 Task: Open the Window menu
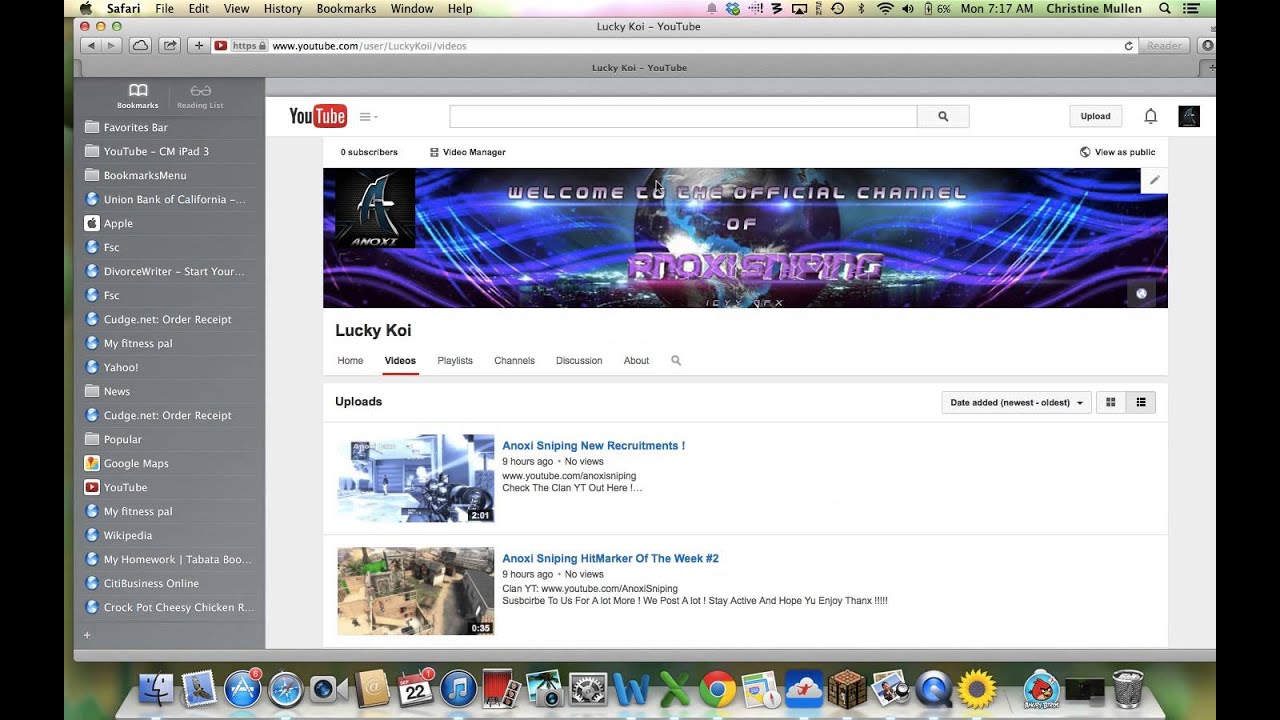click(x=412, y=8)
